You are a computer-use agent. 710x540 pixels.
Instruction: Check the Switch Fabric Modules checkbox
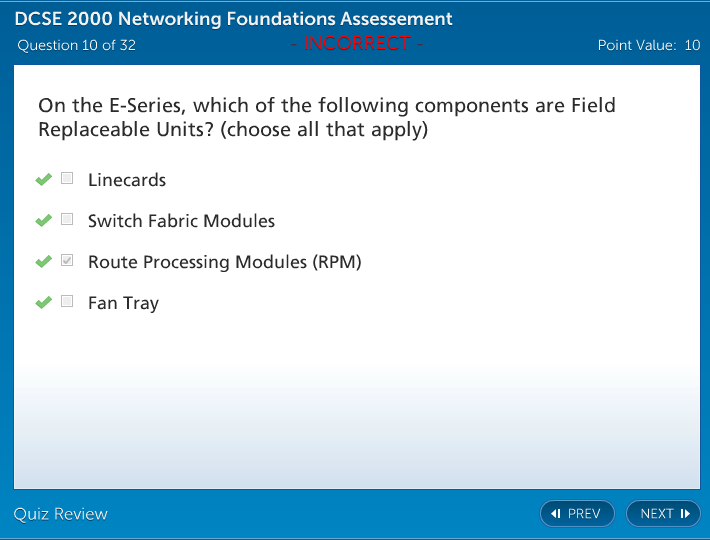click(67, 219)
